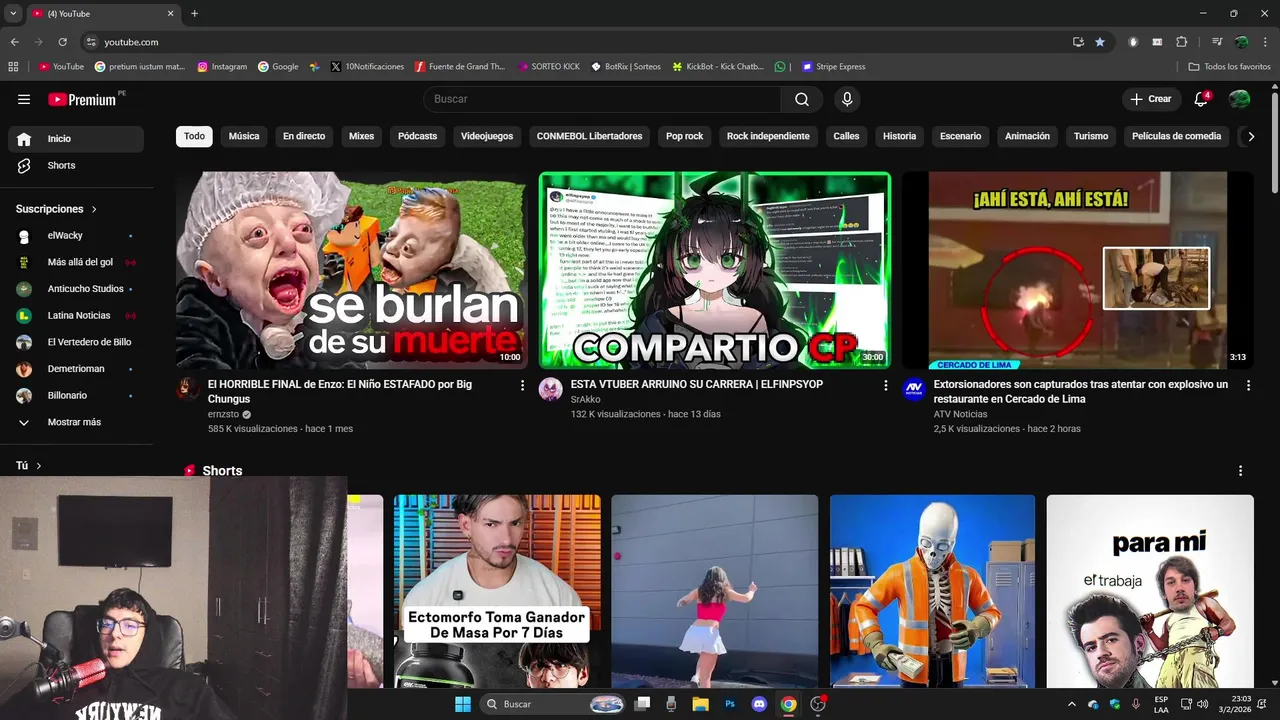Select the Música filter chip
This screenshot has height=720, width=1280.
pos(244,136)
